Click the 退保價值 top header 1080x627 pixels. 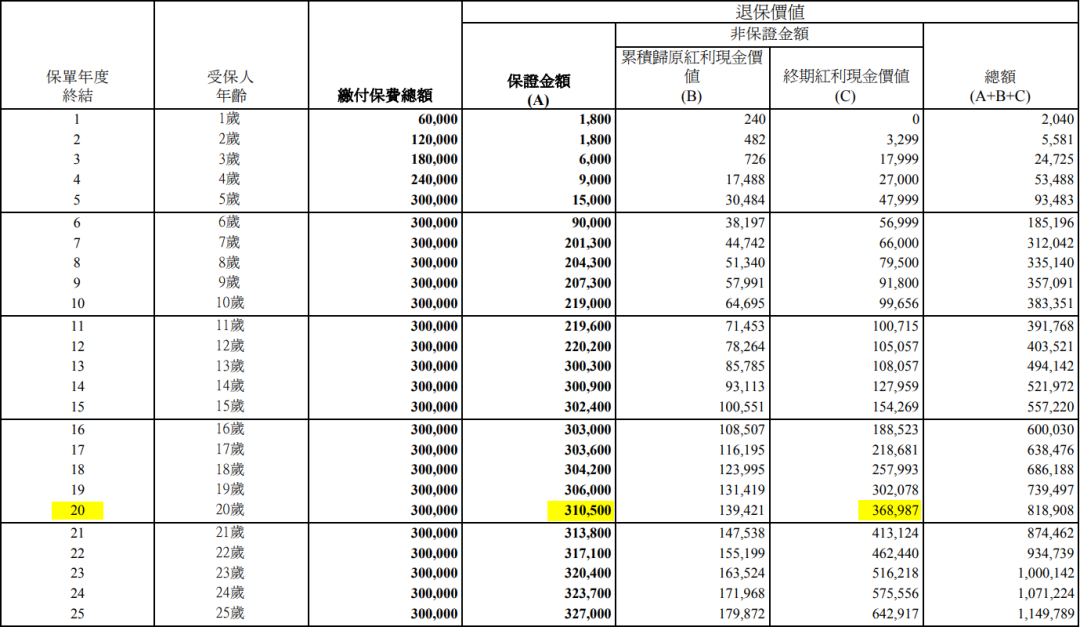pos(770,12)
